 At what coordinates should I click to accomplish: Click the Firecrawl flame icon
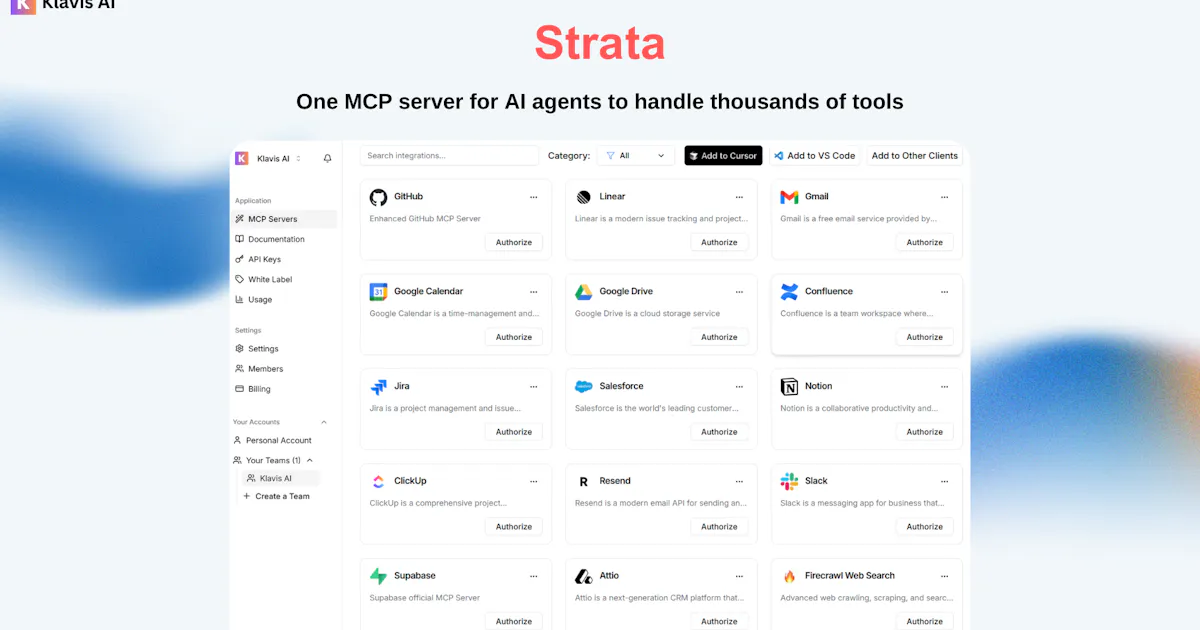(789, 576)
